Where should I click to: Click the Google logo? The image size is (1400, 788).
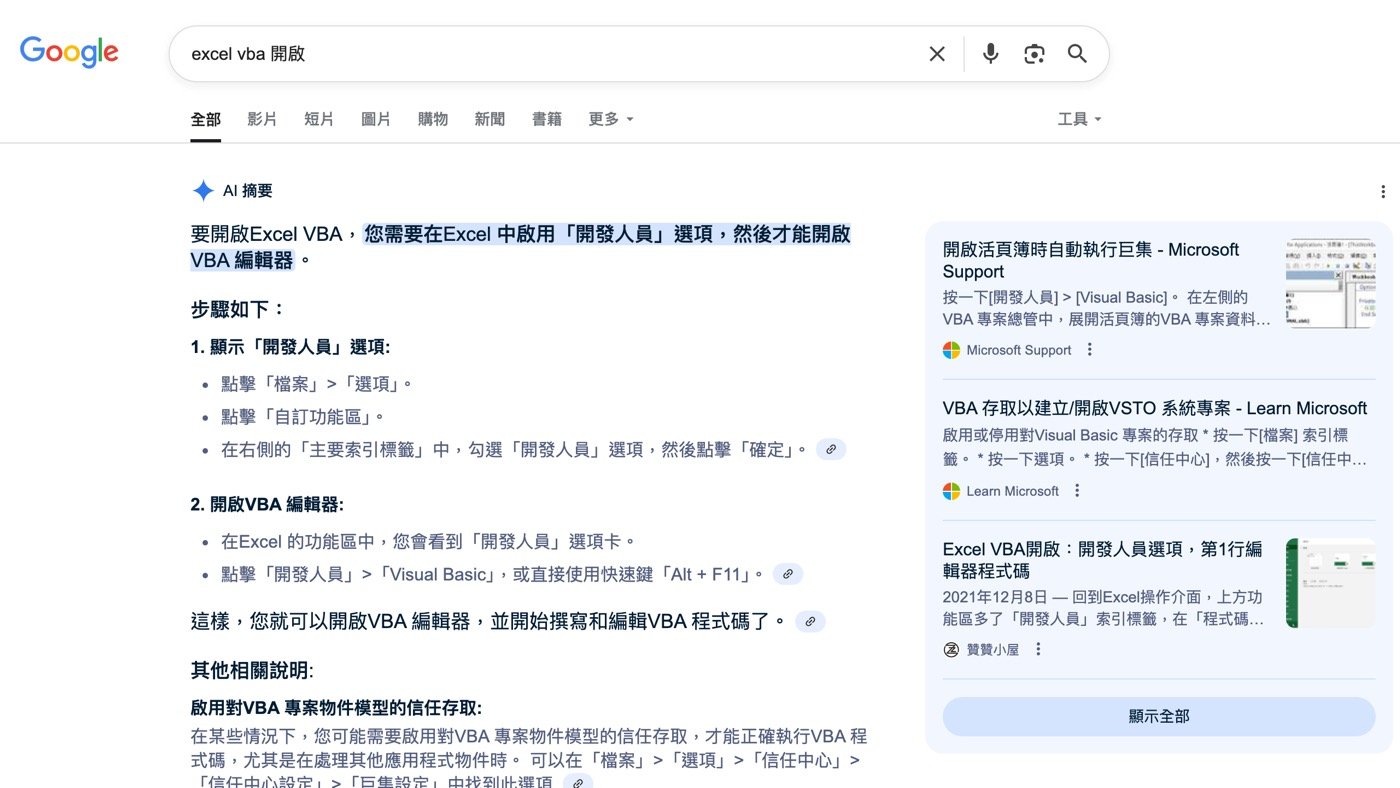69,52
